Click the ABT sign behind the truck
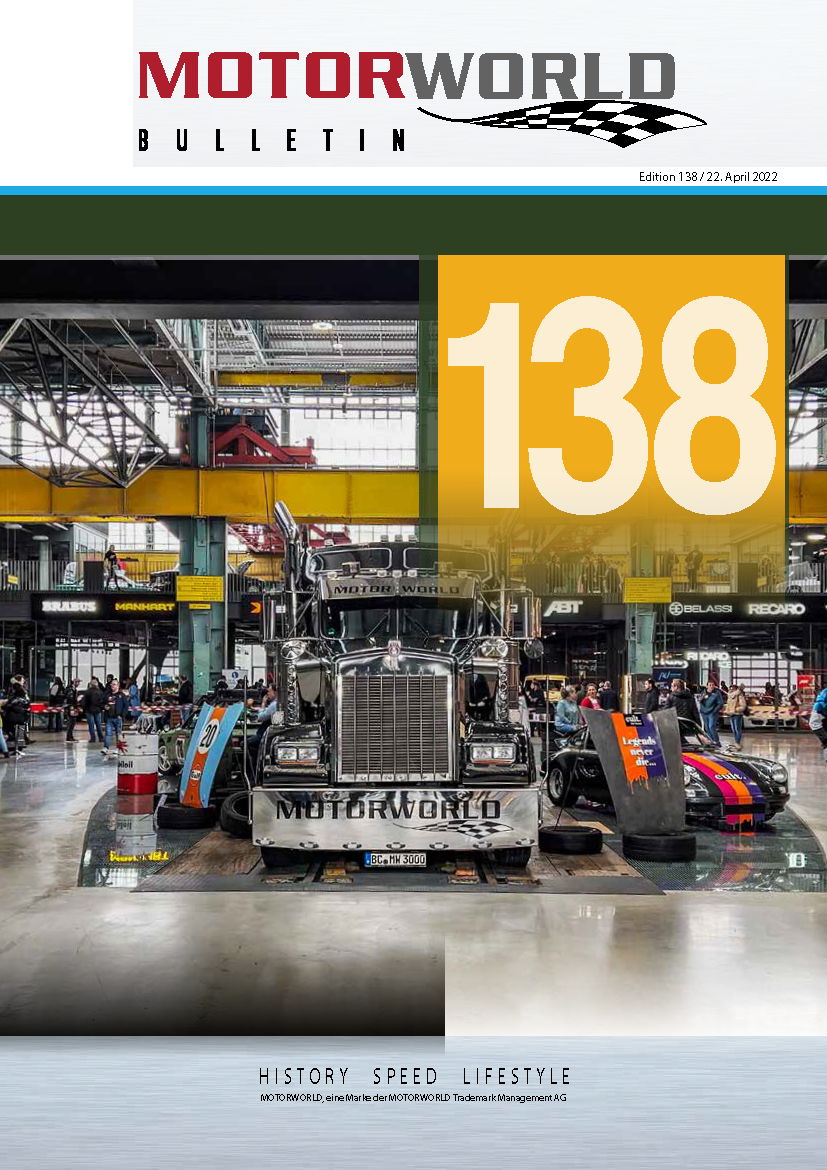 (562, 608)
